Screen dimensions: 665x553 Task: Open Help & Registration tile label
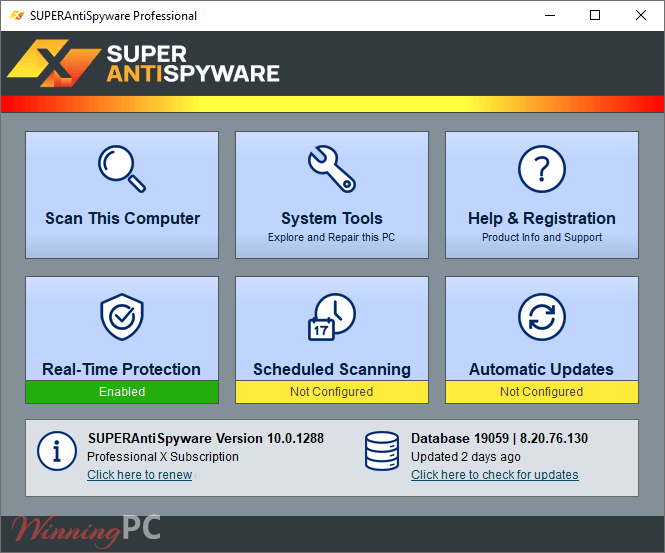point(542,218)
